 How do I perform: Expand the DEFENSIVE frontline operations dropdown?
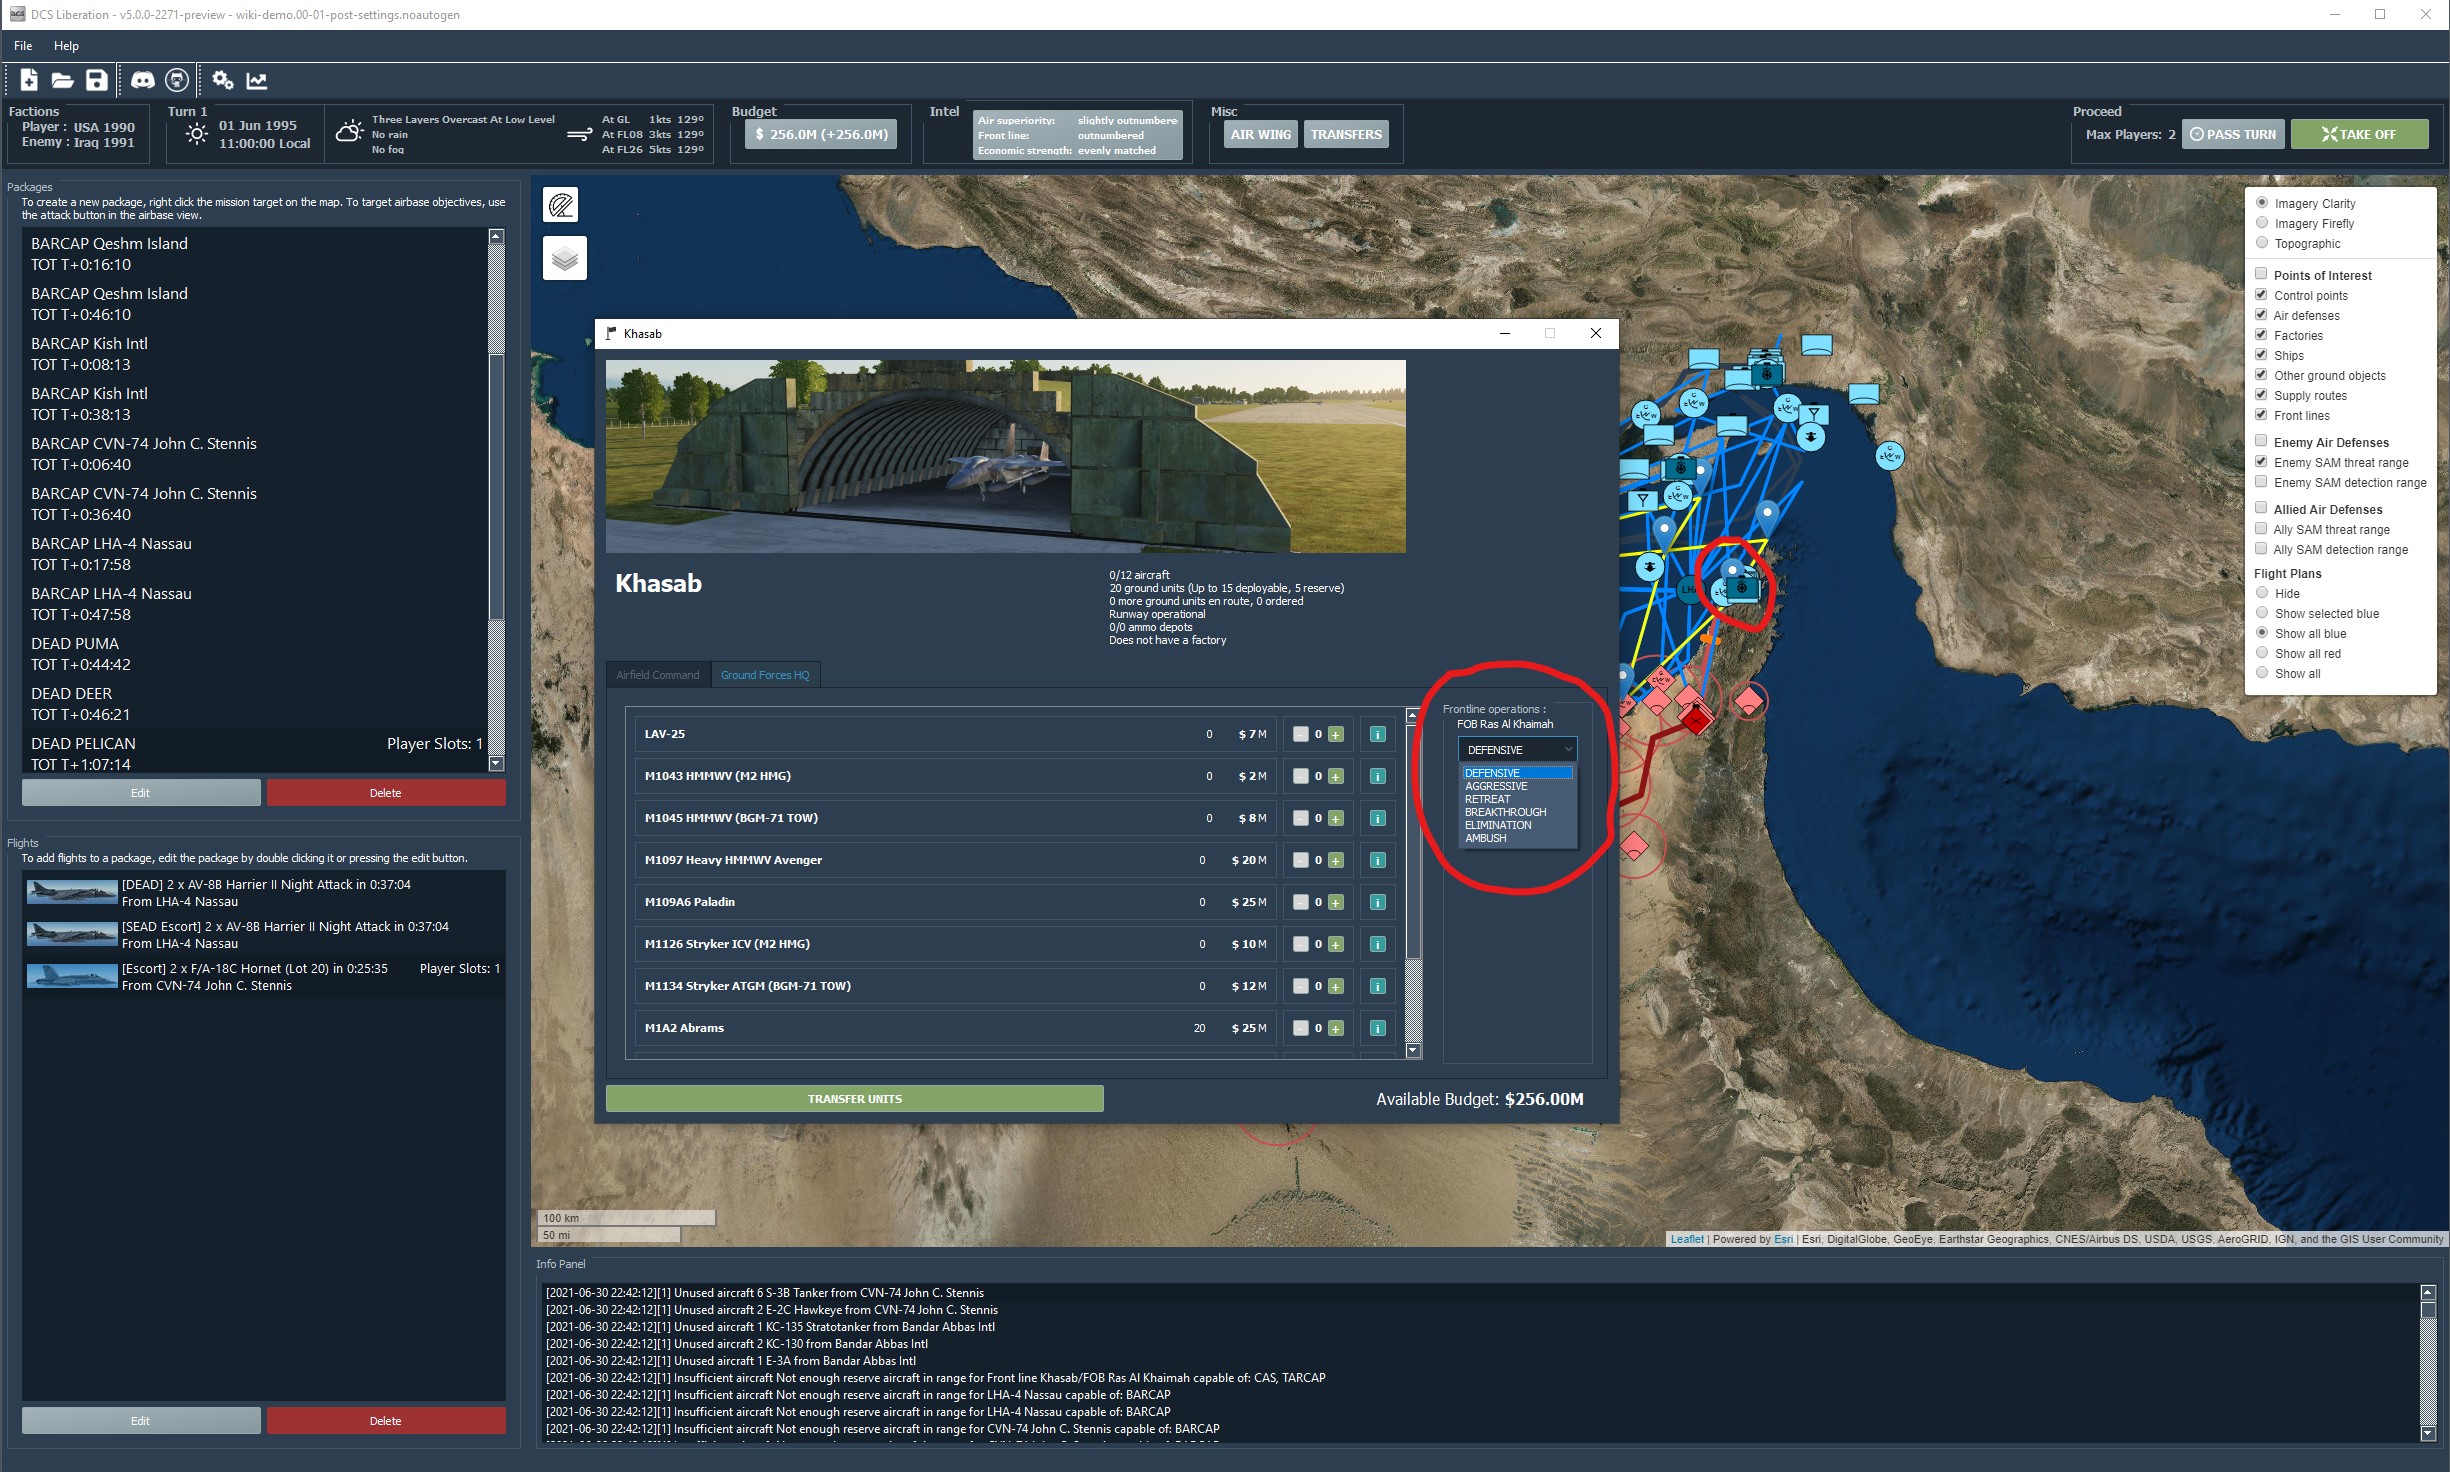(x=1517, y=750)
